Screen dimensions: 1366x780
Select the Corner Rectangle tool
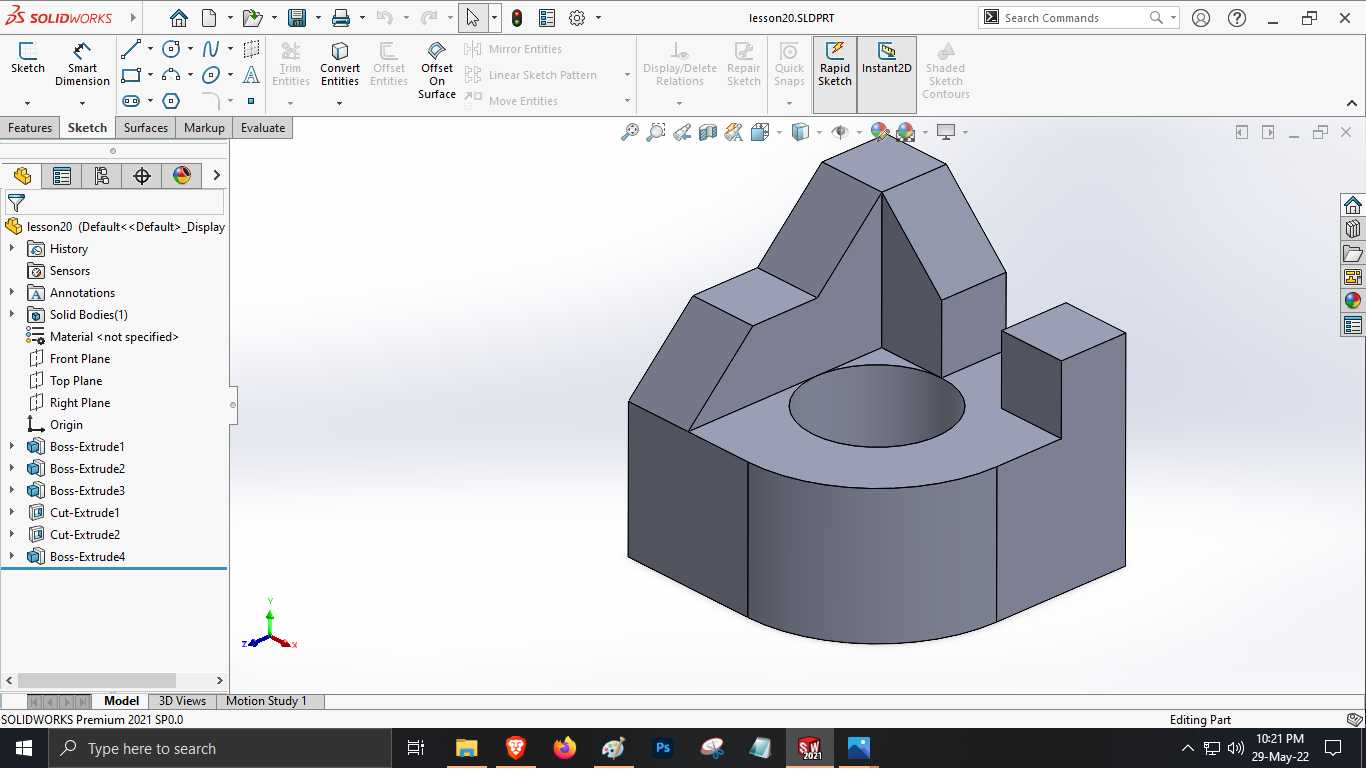(131, 75)
